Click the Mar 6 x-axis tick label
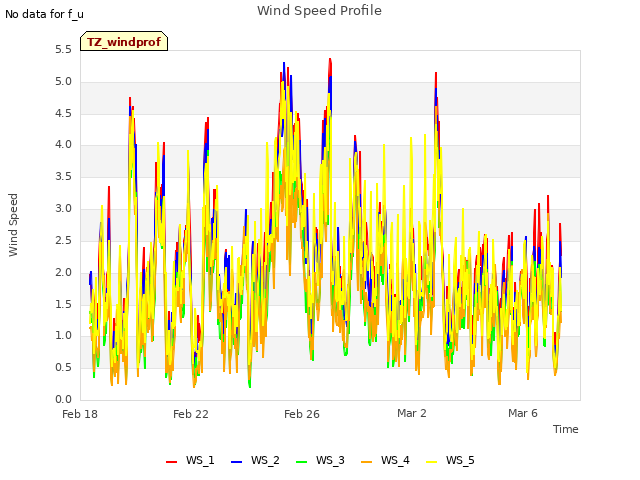 click(522, 413)
